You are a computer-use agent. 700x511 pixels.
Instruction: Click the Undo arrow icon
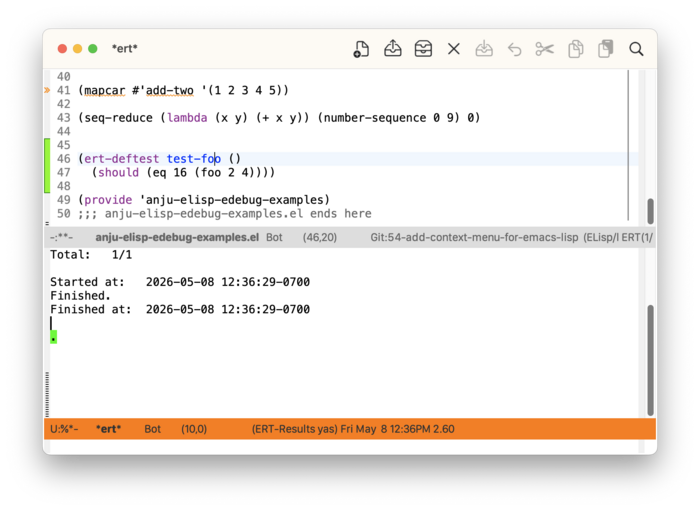(514, 49)
